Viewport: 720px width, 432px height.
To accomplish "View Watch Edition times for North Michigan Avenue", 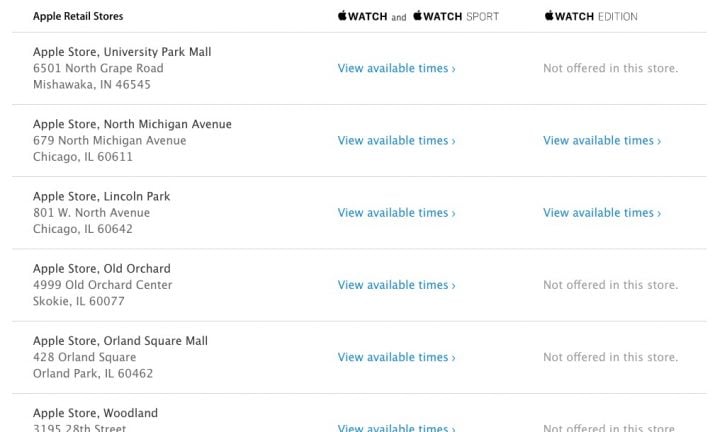I will click(x=602, y=140).
